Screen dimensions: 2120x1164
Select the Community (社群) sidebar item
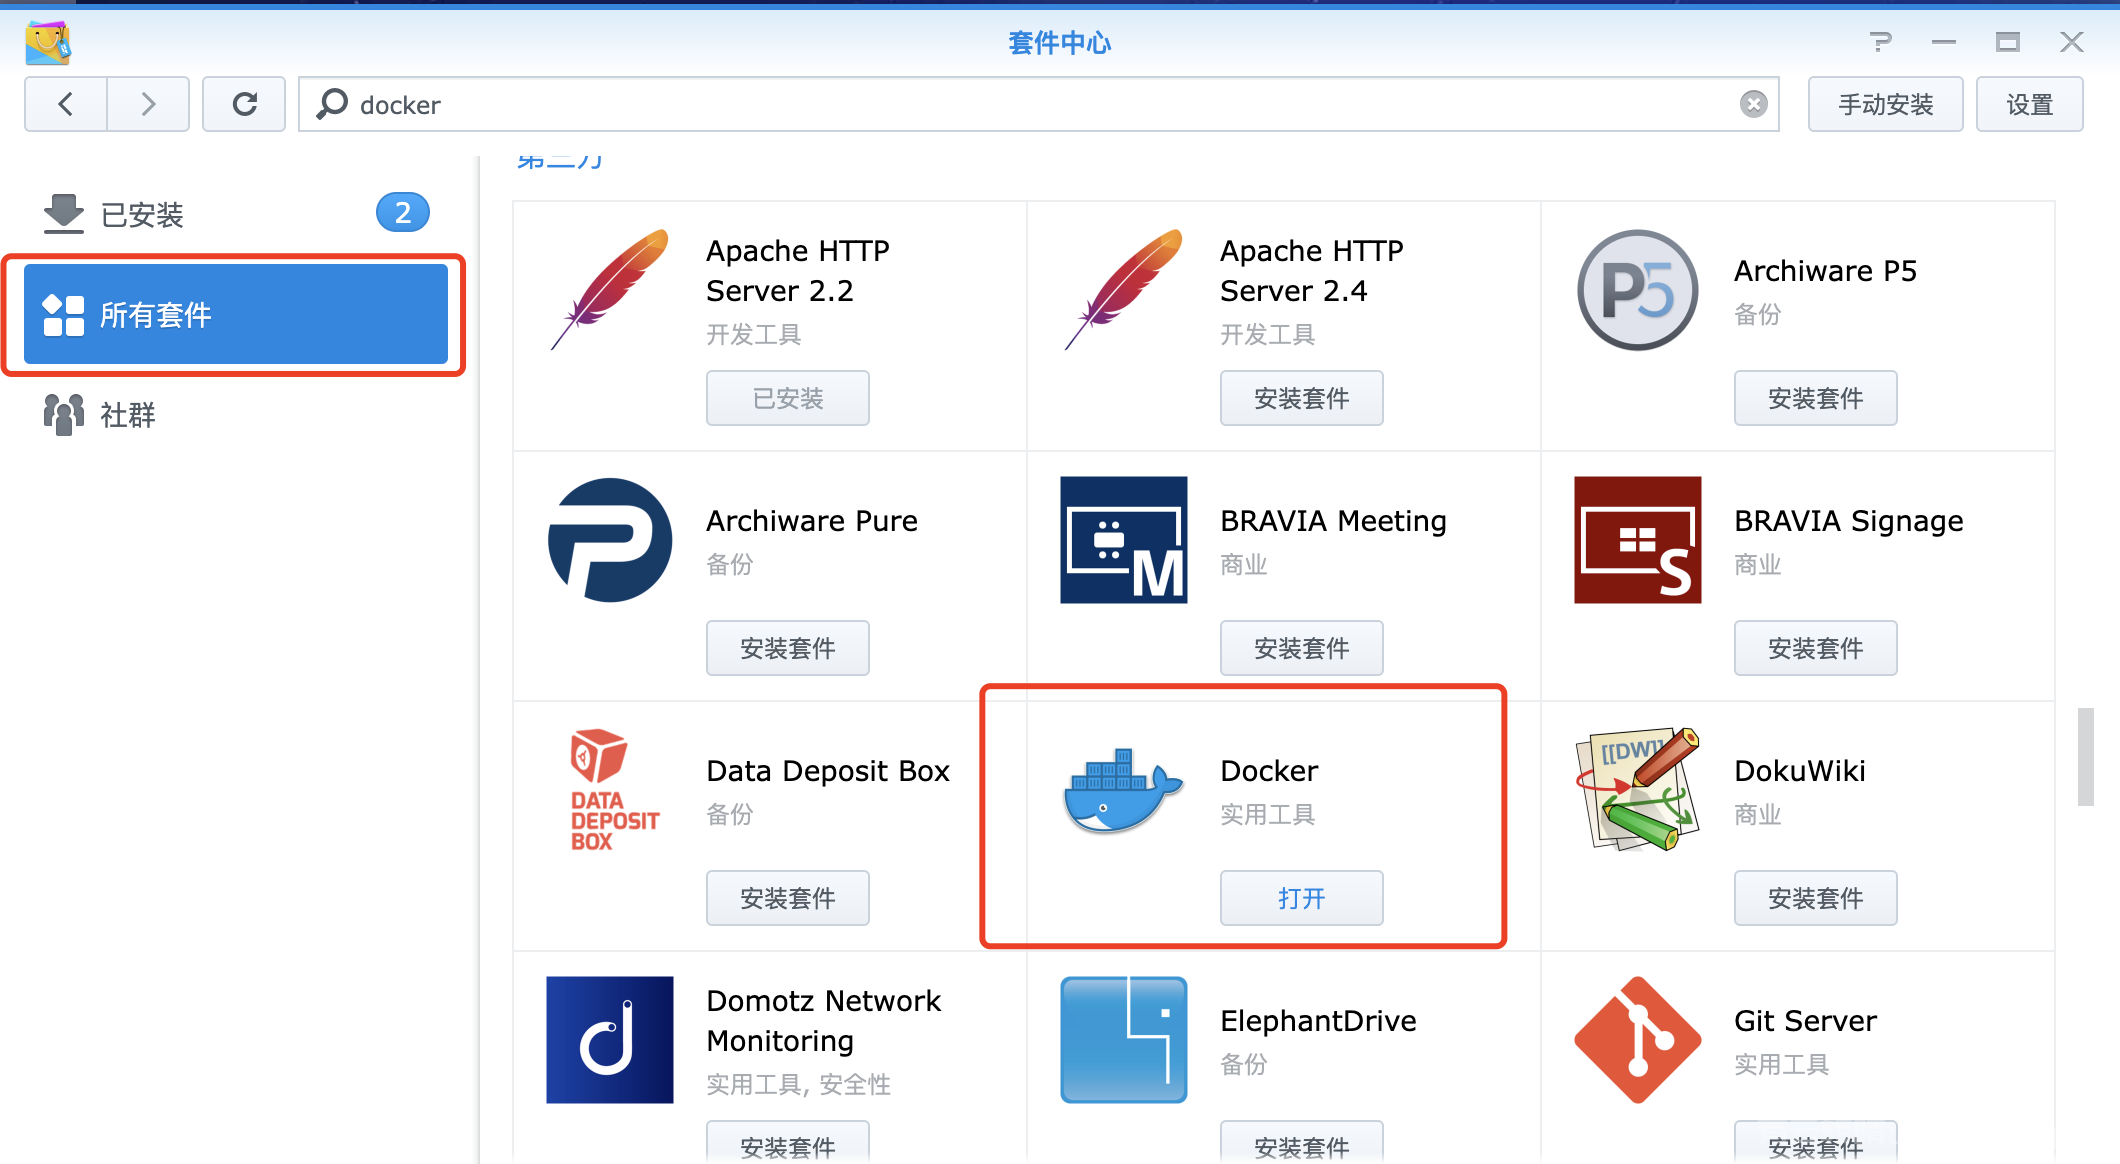[236, 414]
